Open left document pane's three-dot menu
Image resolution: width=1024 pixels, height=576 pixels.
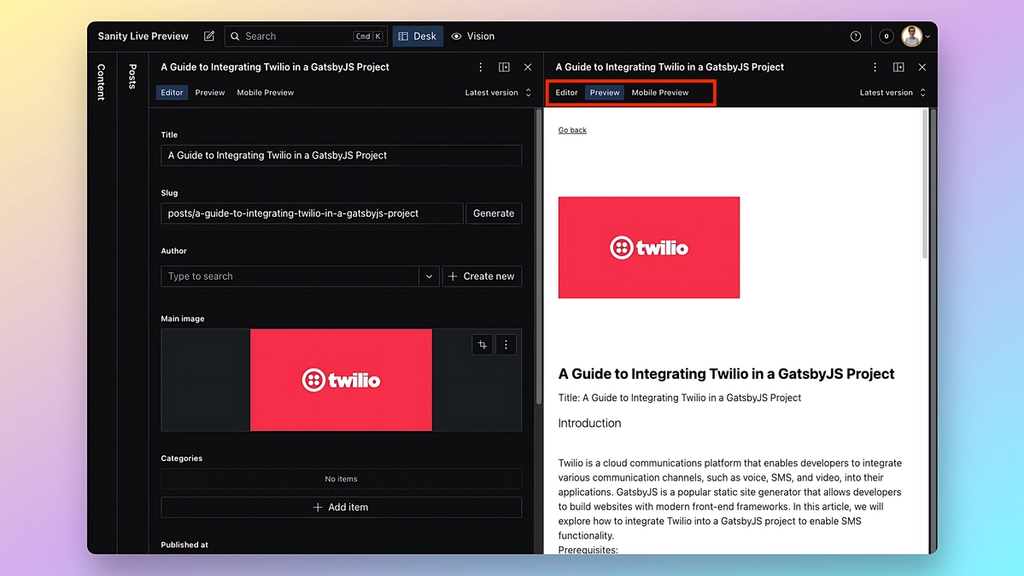(481, 67)
